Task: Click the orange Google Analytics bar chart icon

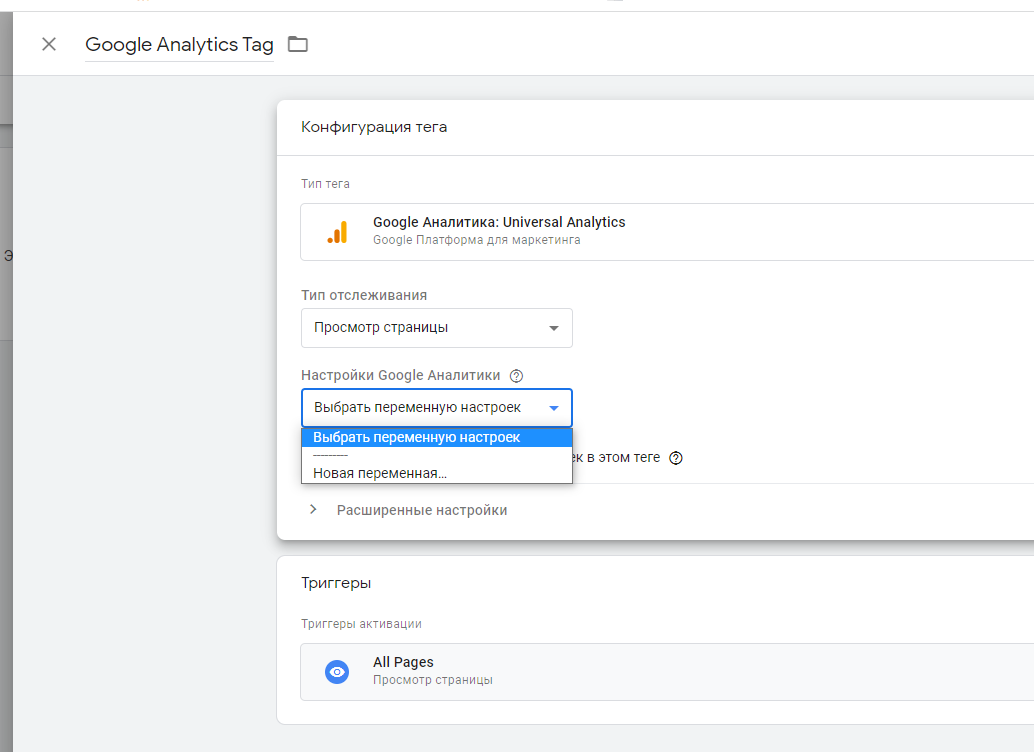Action: 337,232
